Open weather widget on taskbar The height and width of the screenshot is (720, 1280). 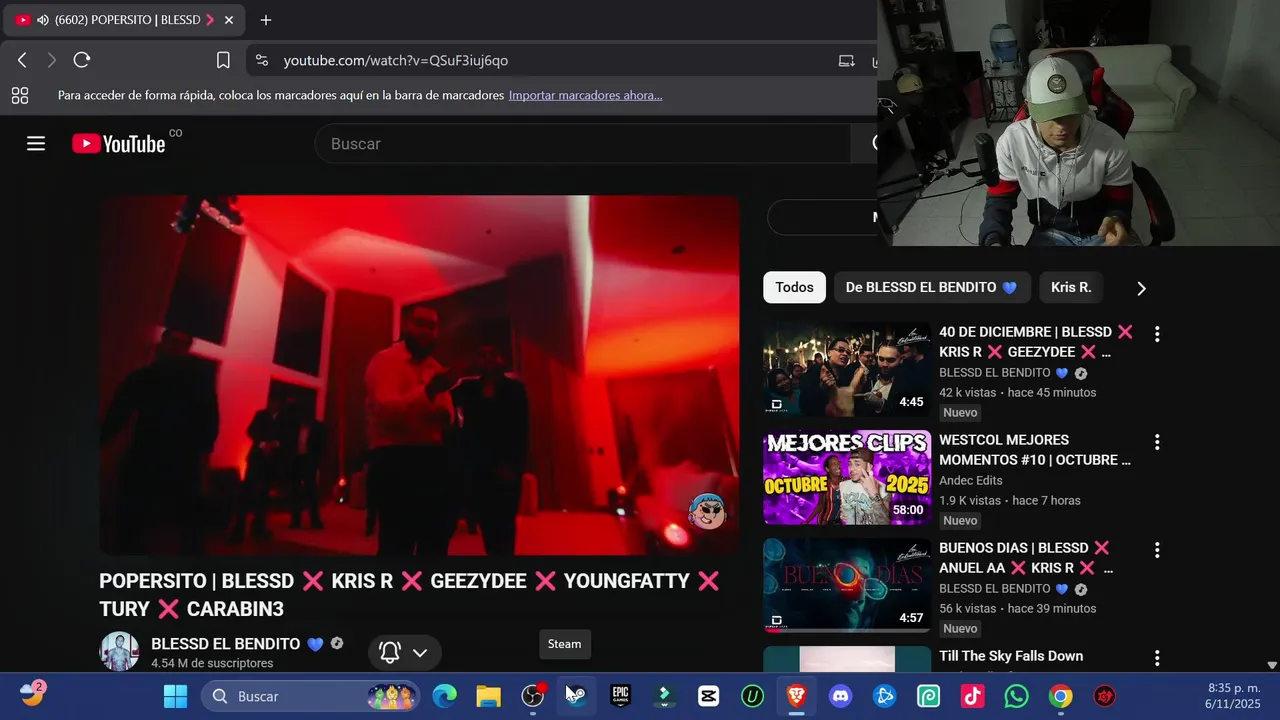coord(33,694)
